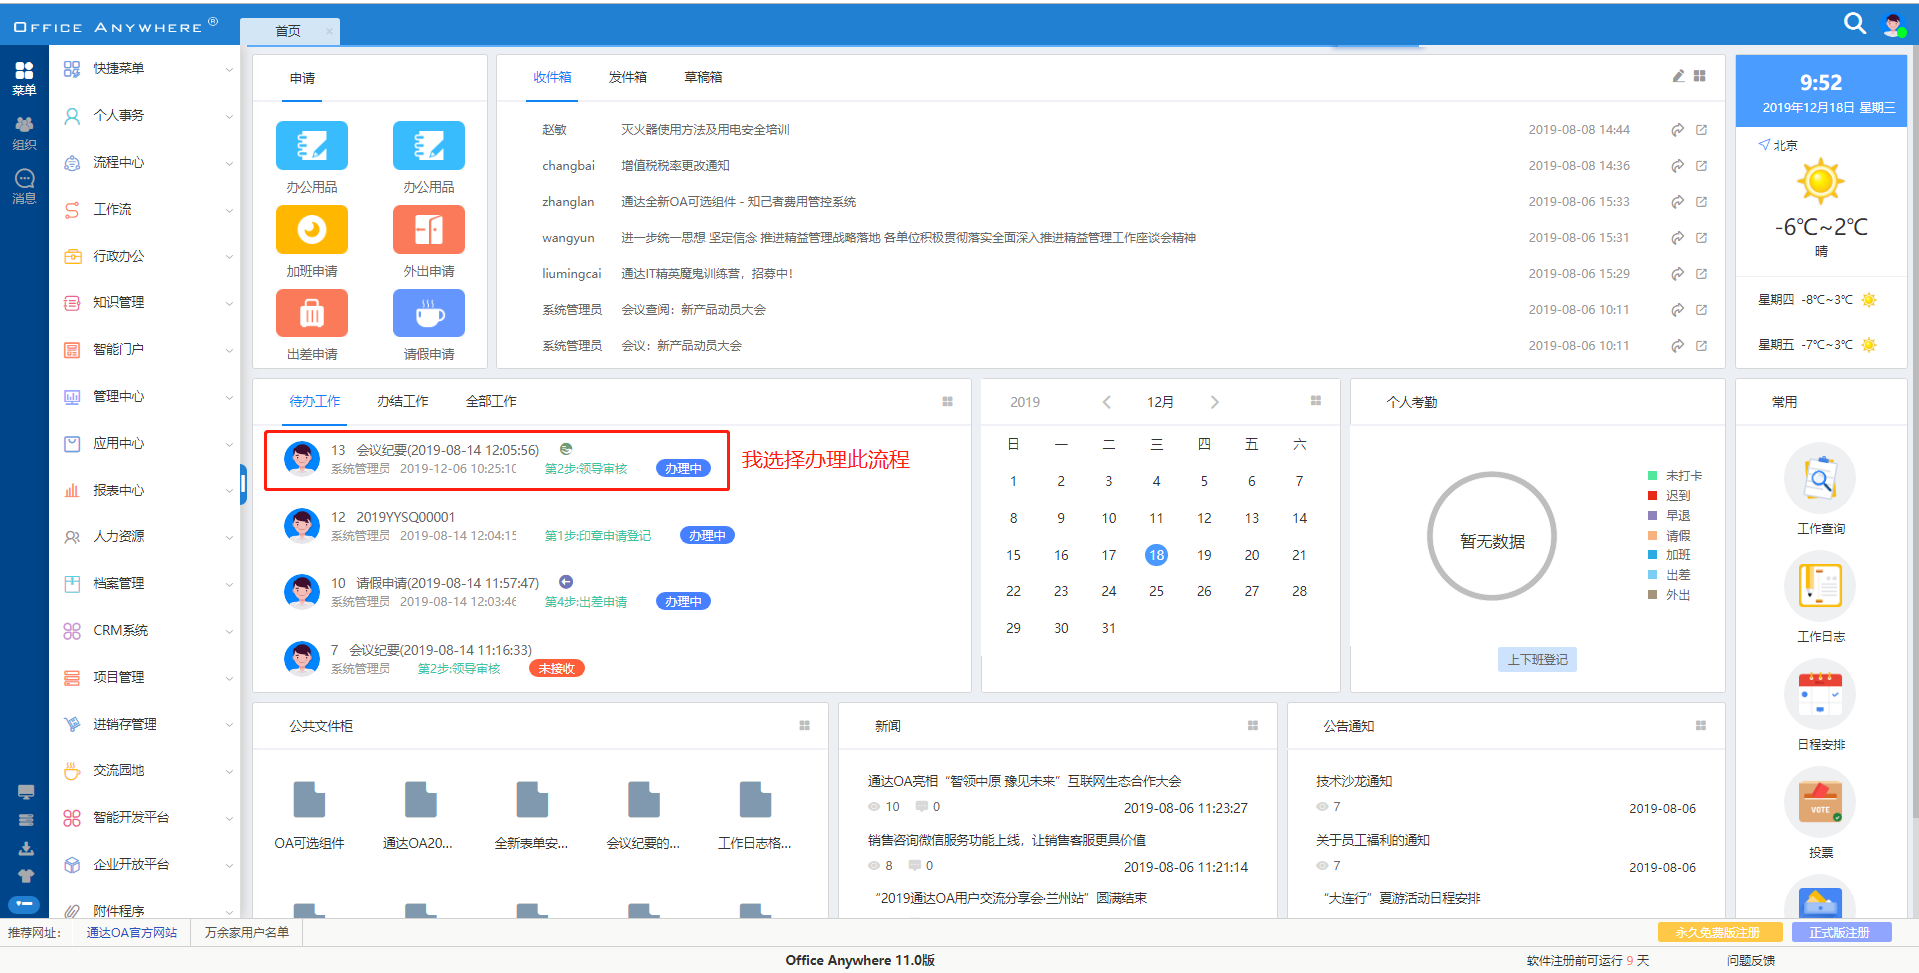Go to previous month in calendar
Screen dimensions: 1919x973
[x=1106, y=402]
